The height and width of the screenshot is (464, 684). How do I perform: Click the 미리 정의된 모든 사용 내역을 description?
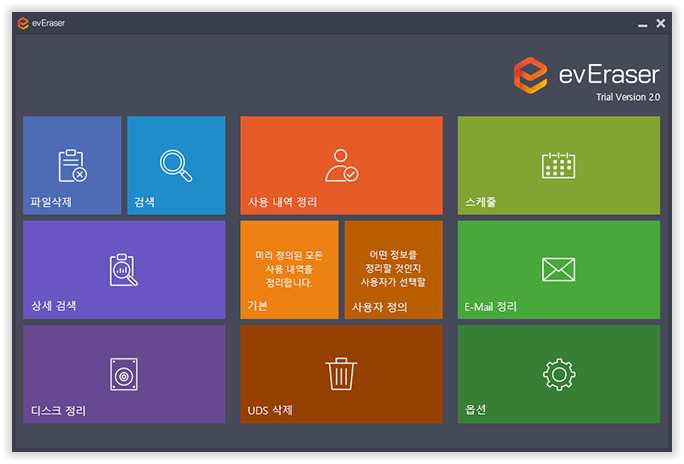pyautogui.click(x=289, y=269)
